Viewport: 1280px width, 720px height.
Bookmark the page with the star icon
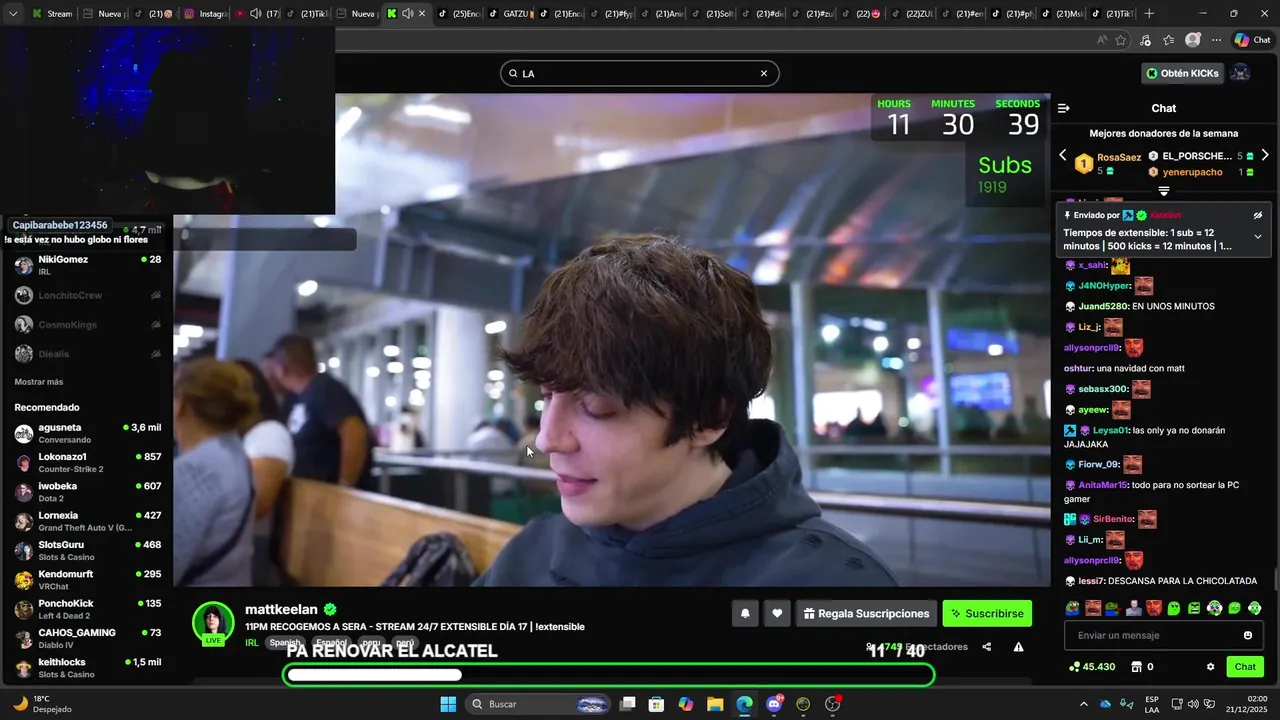1121,40
